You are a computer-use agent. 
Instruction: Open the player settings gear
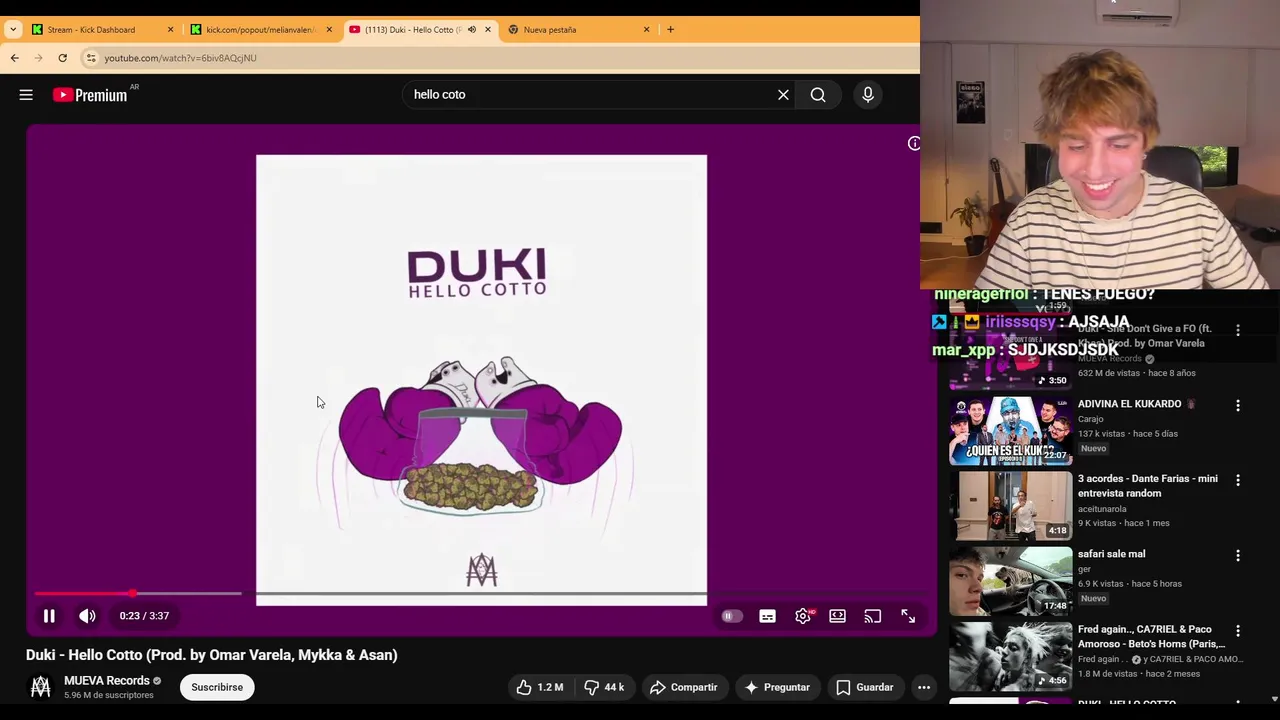pos(803,616)
